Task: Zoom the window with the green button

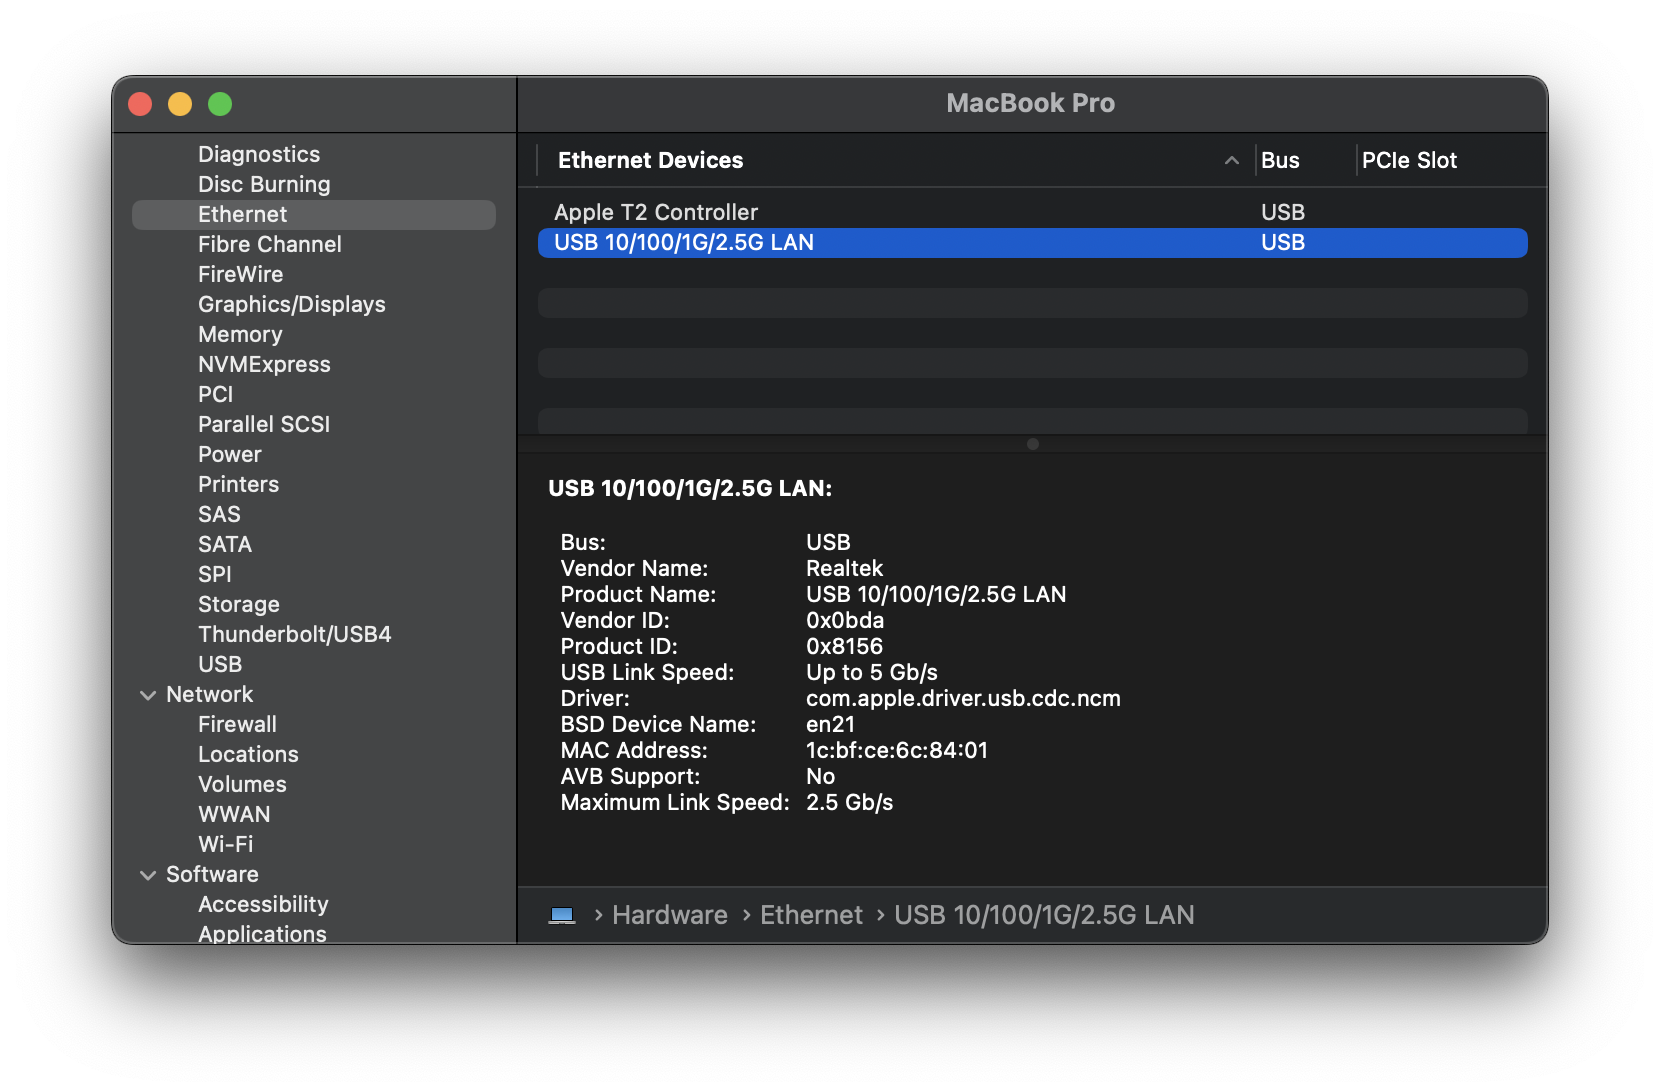Action: click(220, 104)
